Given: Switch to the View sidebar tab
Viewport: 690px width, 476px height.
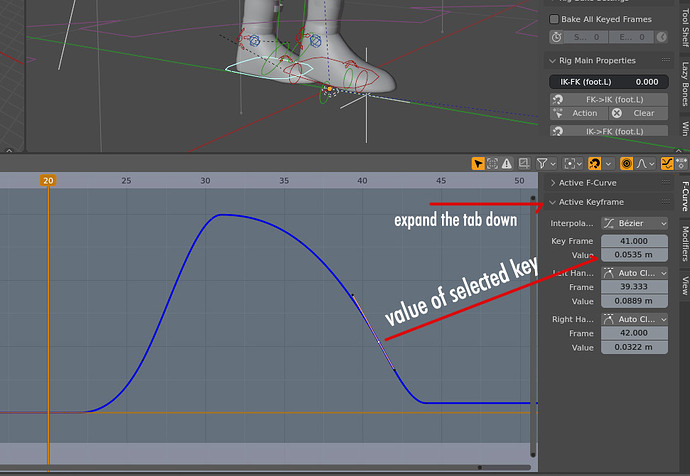Looking at the screenshot, I should coord(685,286).
